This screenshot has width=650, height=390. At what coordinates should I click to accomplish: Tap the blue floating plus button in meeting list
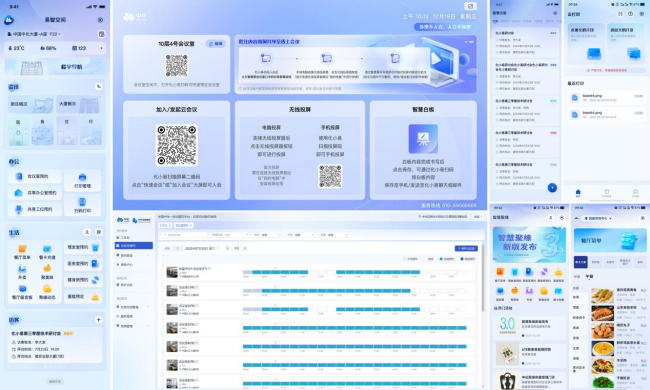point(552,188)
